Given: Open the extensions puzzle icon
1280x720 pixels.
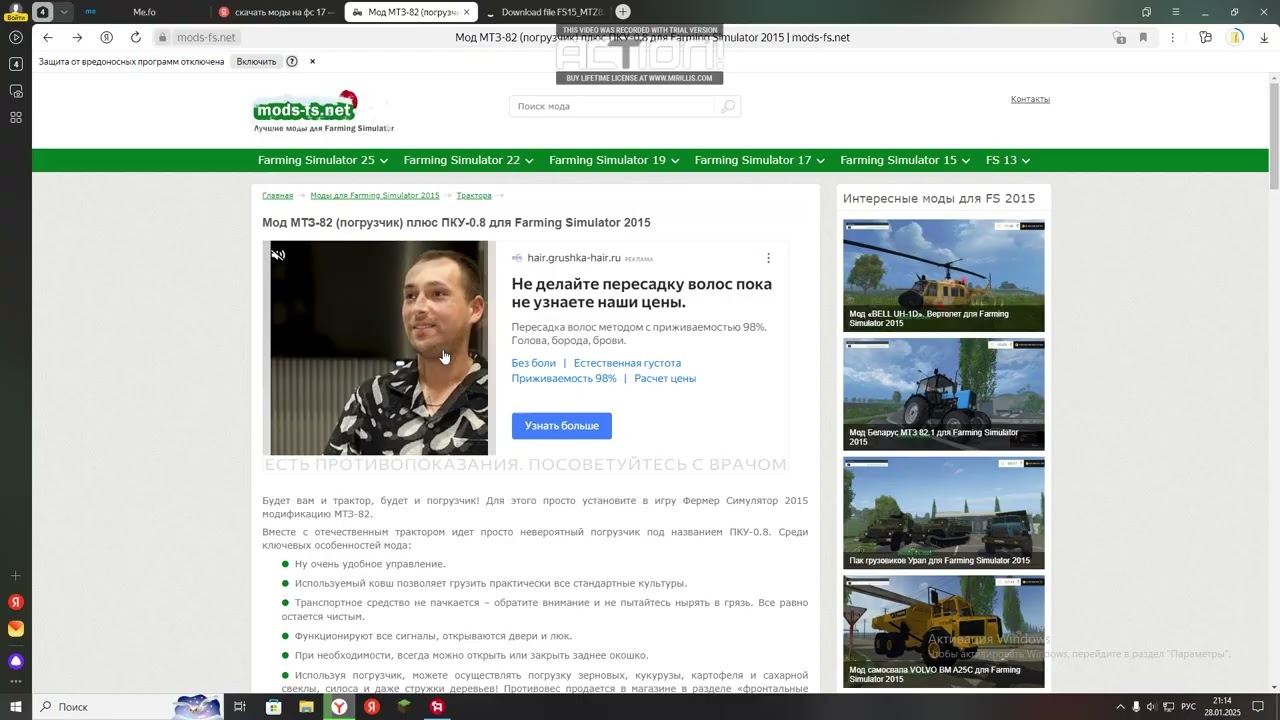Looking at the screenshot, I should click(x=1206, y=37).
